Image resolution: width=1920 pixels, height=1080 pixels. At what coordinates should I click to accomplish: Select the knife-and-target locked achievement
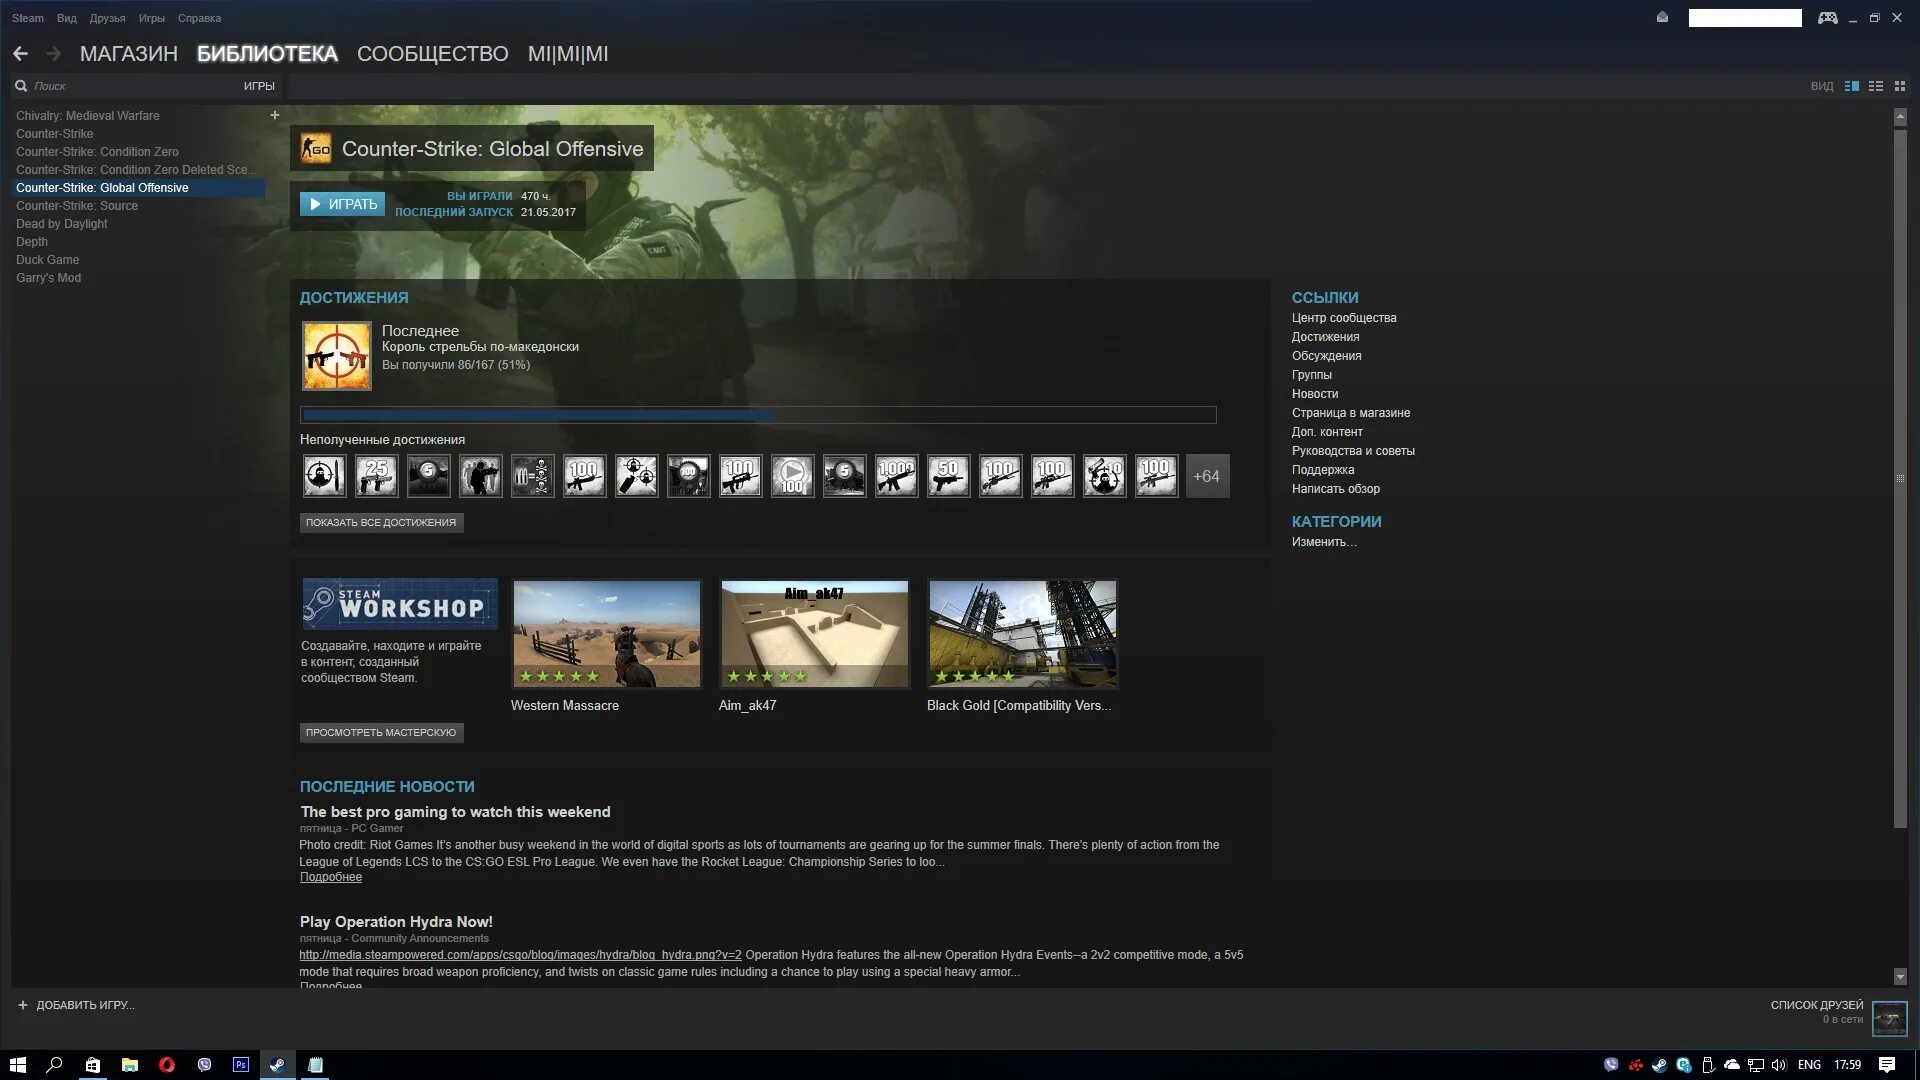[324, 476]
